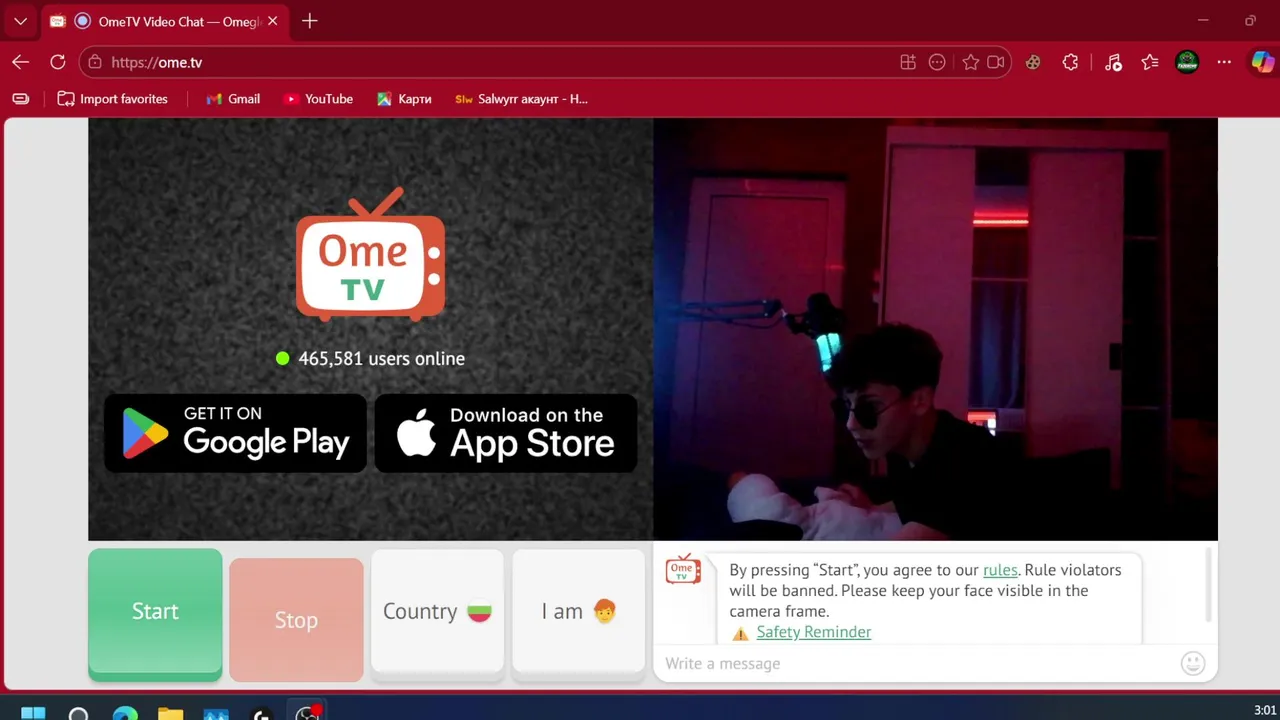Click the Write a message field
This screenshot has width=1280, height=720.
coord(915,663)
